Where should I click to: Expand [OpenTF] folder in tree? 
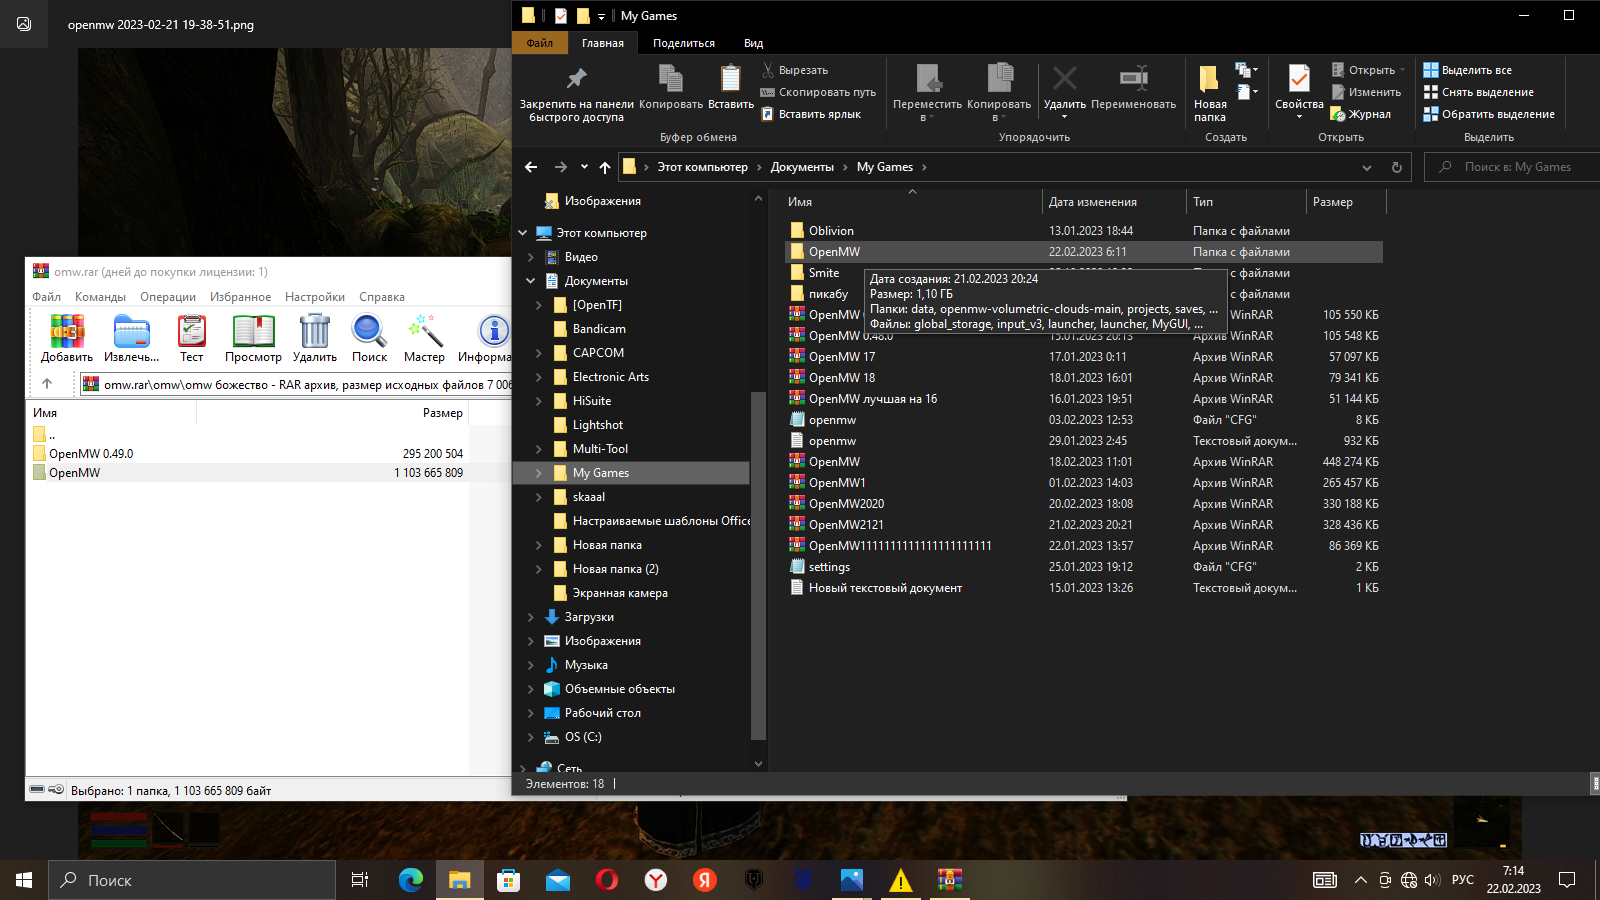coord(539,305)
